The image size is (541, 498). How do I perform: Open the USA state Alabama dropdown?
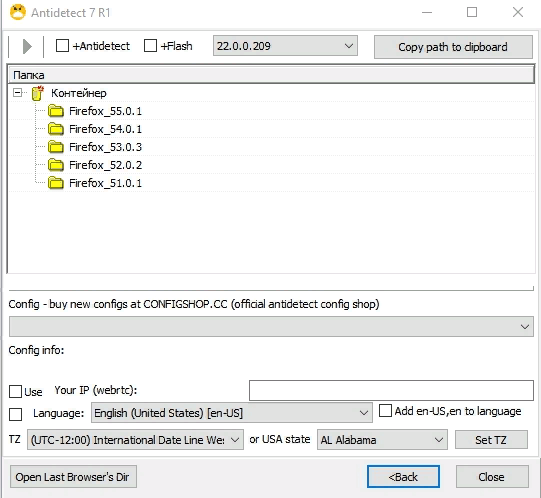(x=382, y=440)
